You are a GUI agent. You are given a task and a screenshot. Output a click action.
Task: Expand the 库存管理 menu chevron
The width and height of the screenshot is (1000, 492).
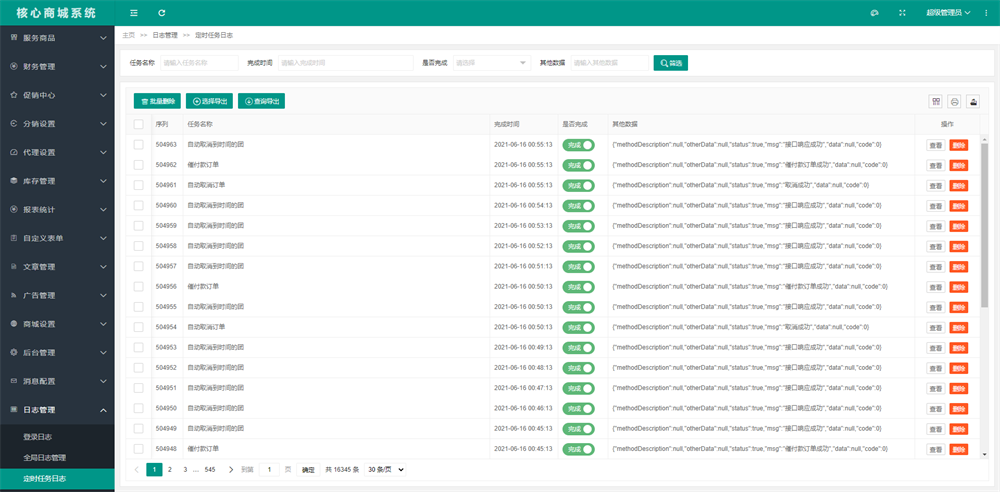tap(103, 181)
